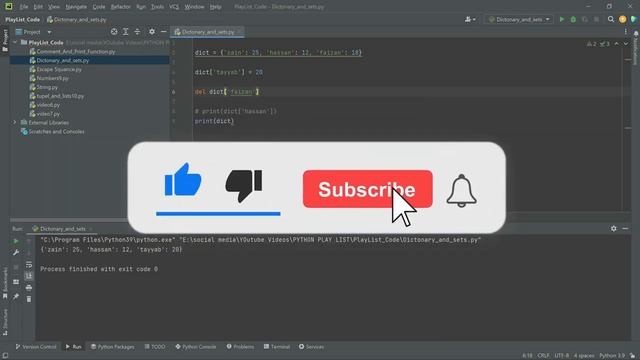Open the Problems tool window
This screenshot has height=360, width=640.
point(240,347)
